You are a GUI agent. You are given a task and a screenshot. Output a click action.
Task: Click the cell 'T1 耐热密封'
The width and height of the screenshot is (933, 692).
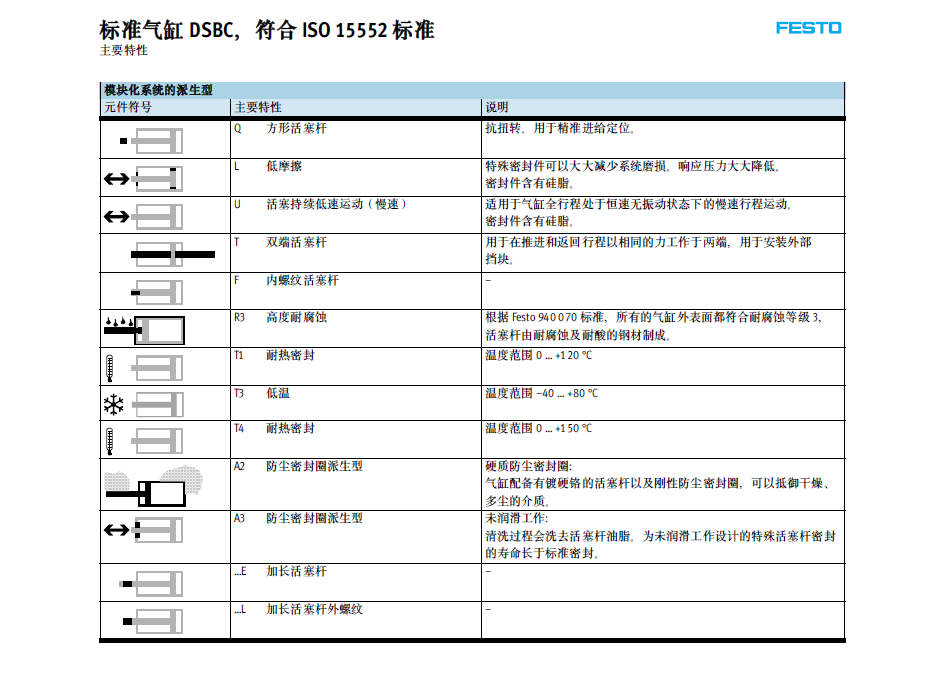coord(274,355)
